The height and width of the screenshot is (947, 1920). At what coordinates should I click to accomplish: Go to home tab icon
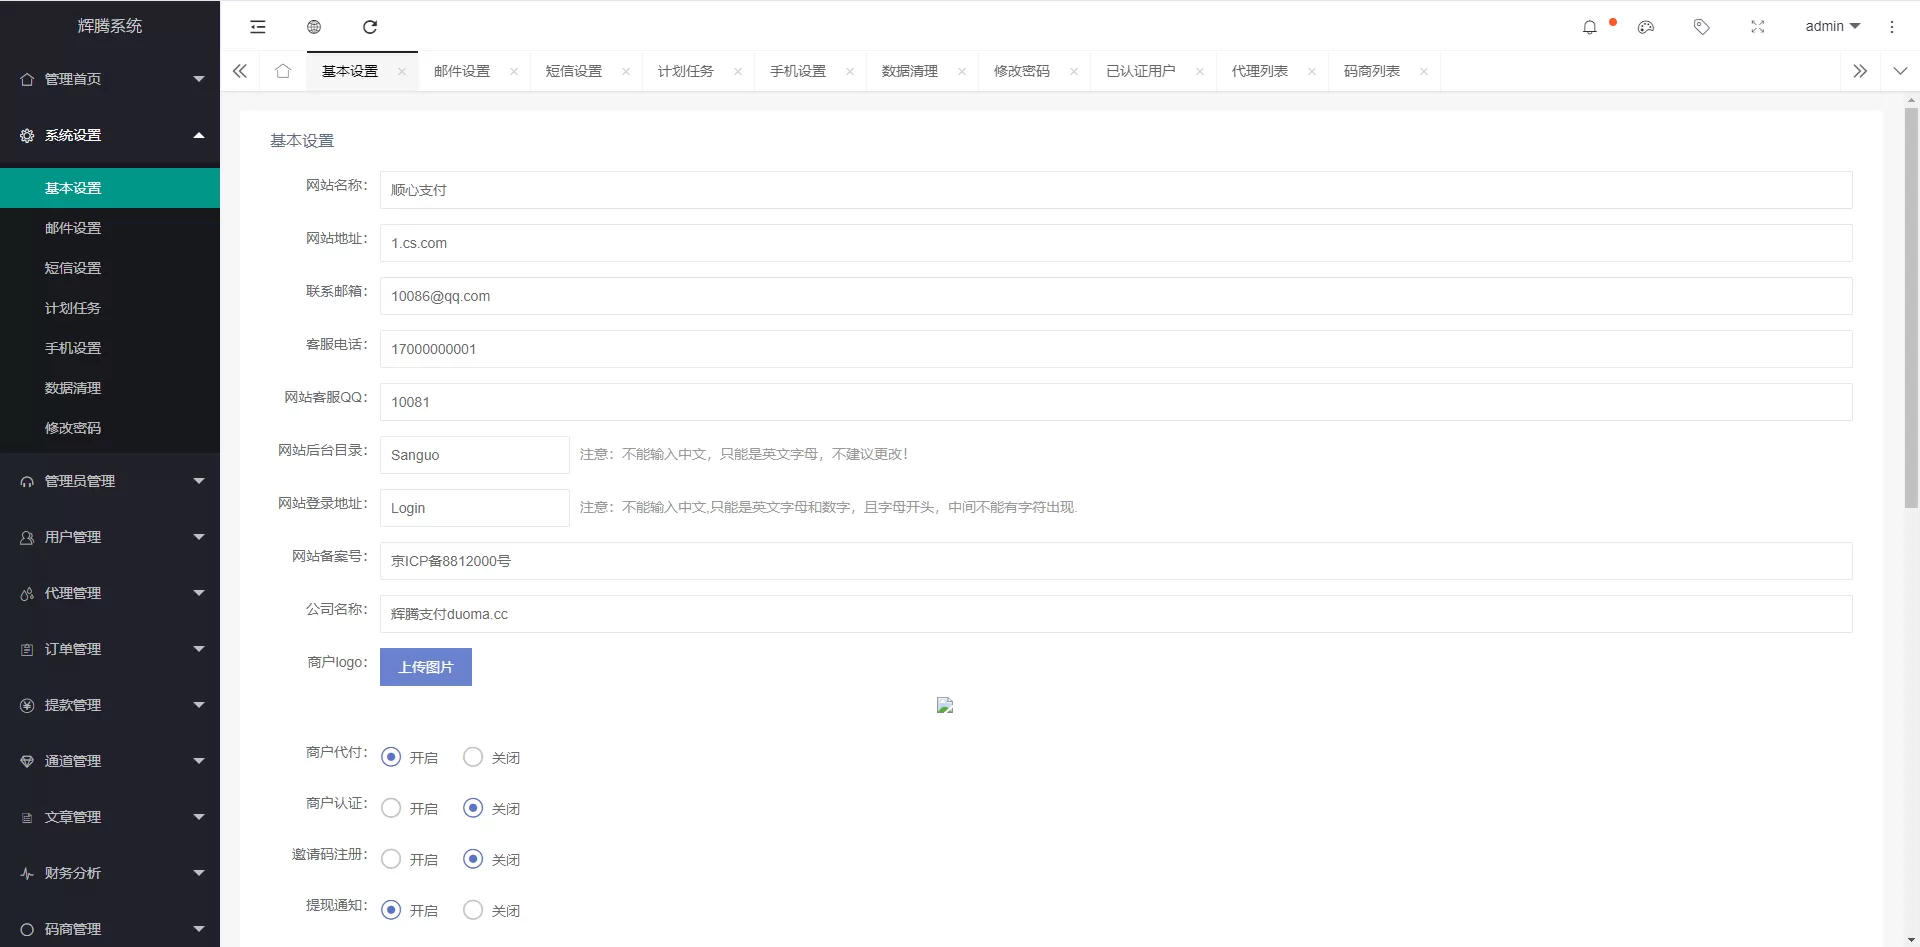(x=283, y=71)
